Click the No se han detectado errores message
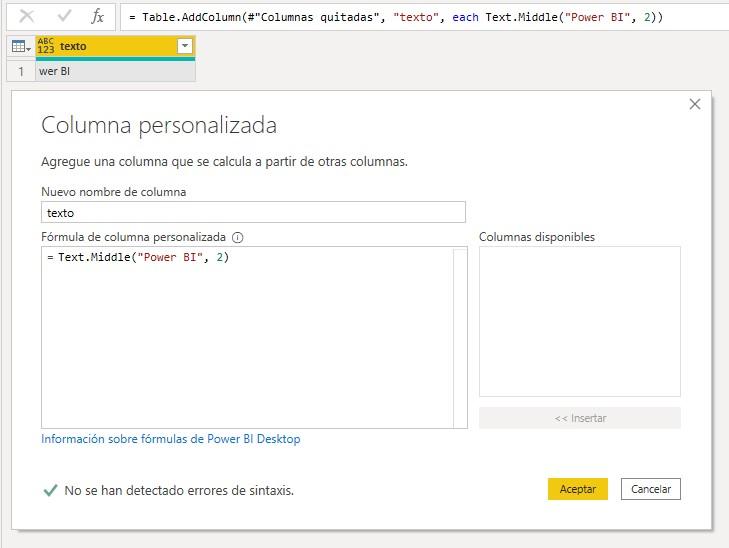 (x=179, y=490)
